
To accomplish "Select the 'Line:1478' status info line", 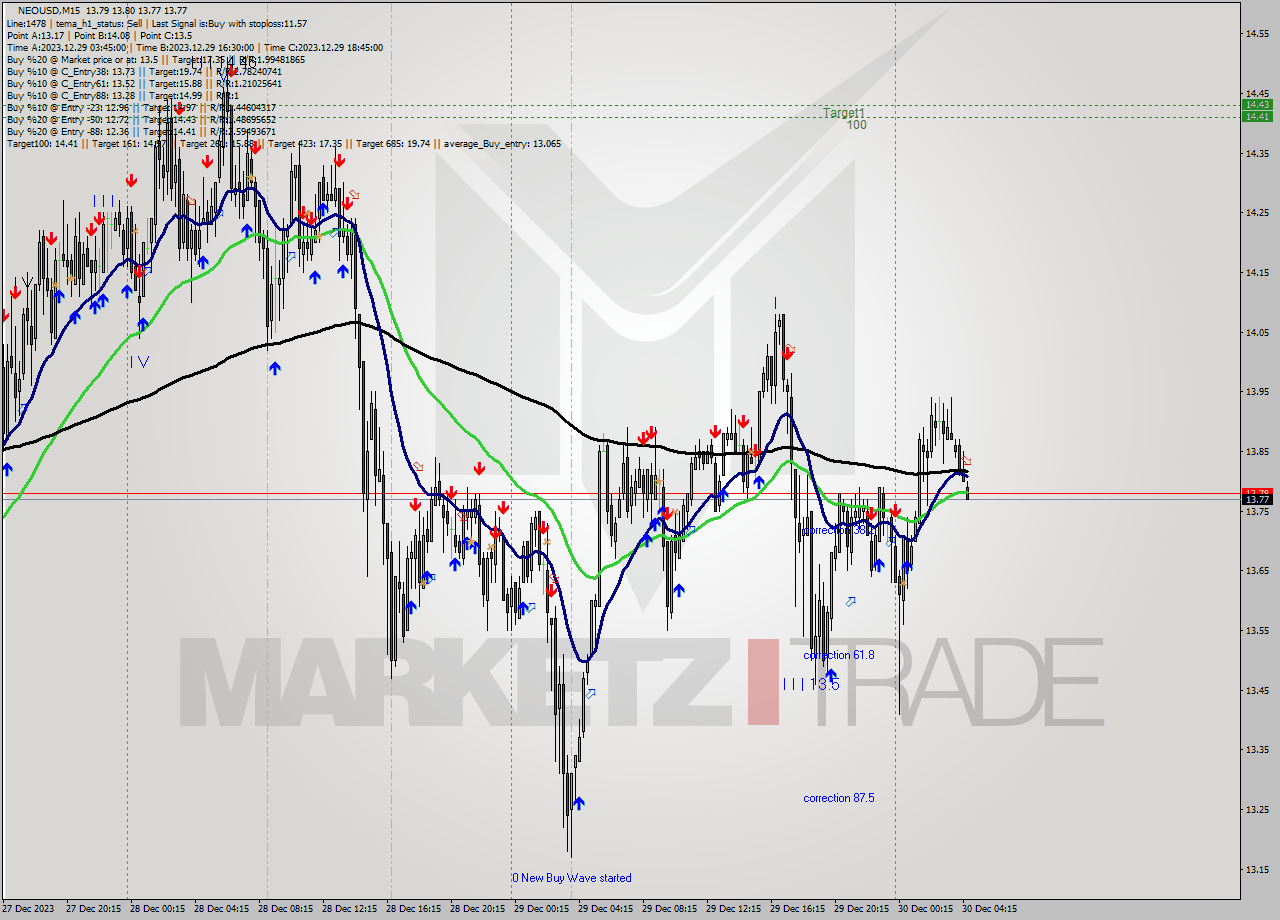I will coord(157,23).
